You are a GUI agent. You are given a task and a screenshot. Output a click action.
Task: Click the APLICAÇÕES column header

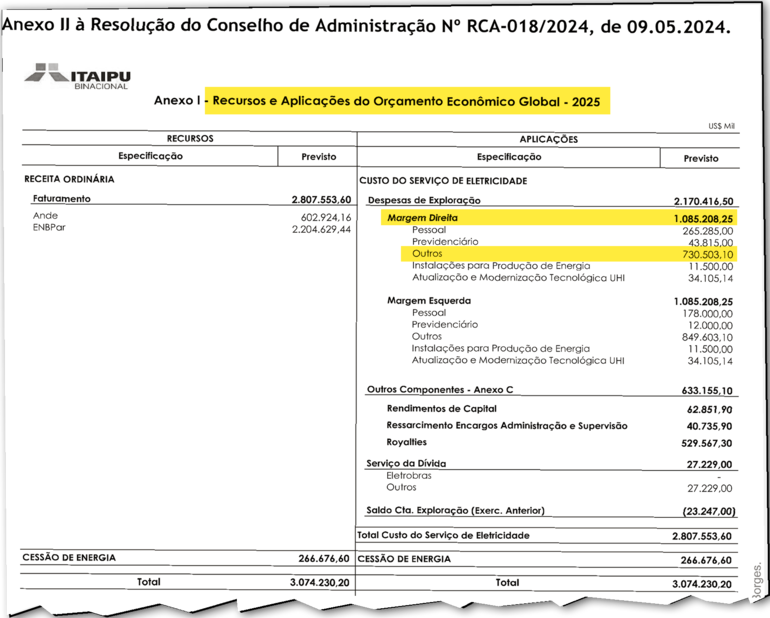click(549, 139)
